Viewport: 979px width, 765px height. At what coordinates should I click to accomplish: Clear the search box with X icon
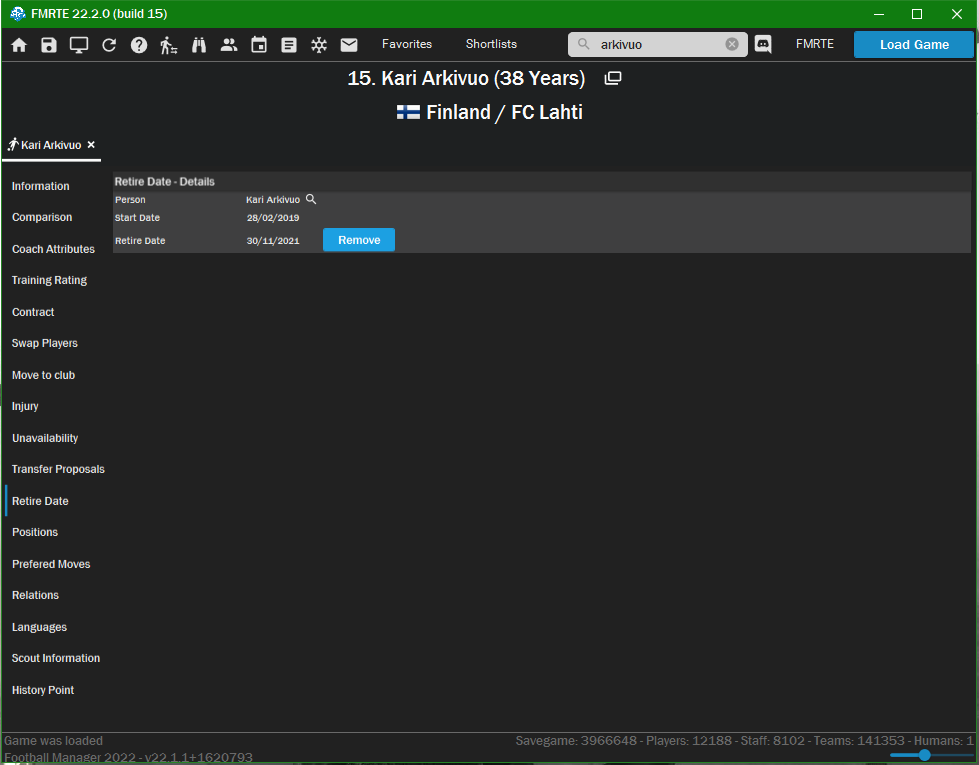pyautogui.click(x=732, y=44)
